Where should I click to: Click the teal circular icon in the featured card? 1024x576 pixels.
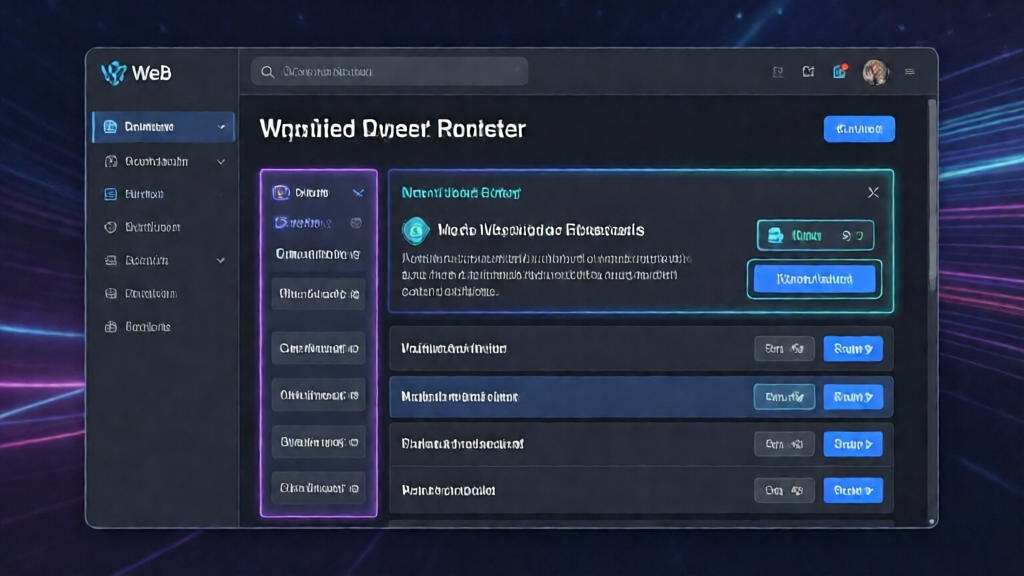(x=415, y=231)
